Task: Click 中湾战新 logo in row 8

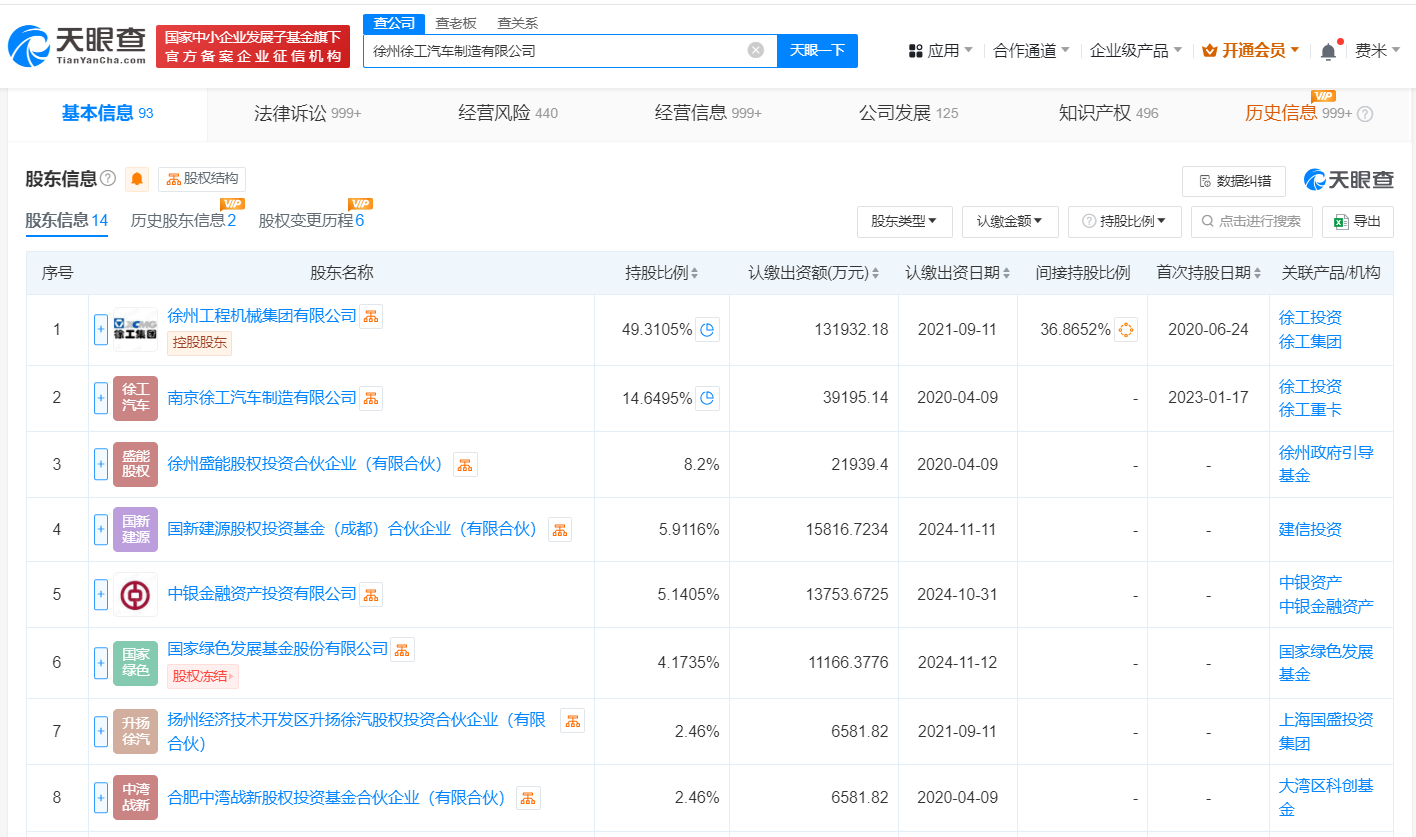Action: coord(135,798)
